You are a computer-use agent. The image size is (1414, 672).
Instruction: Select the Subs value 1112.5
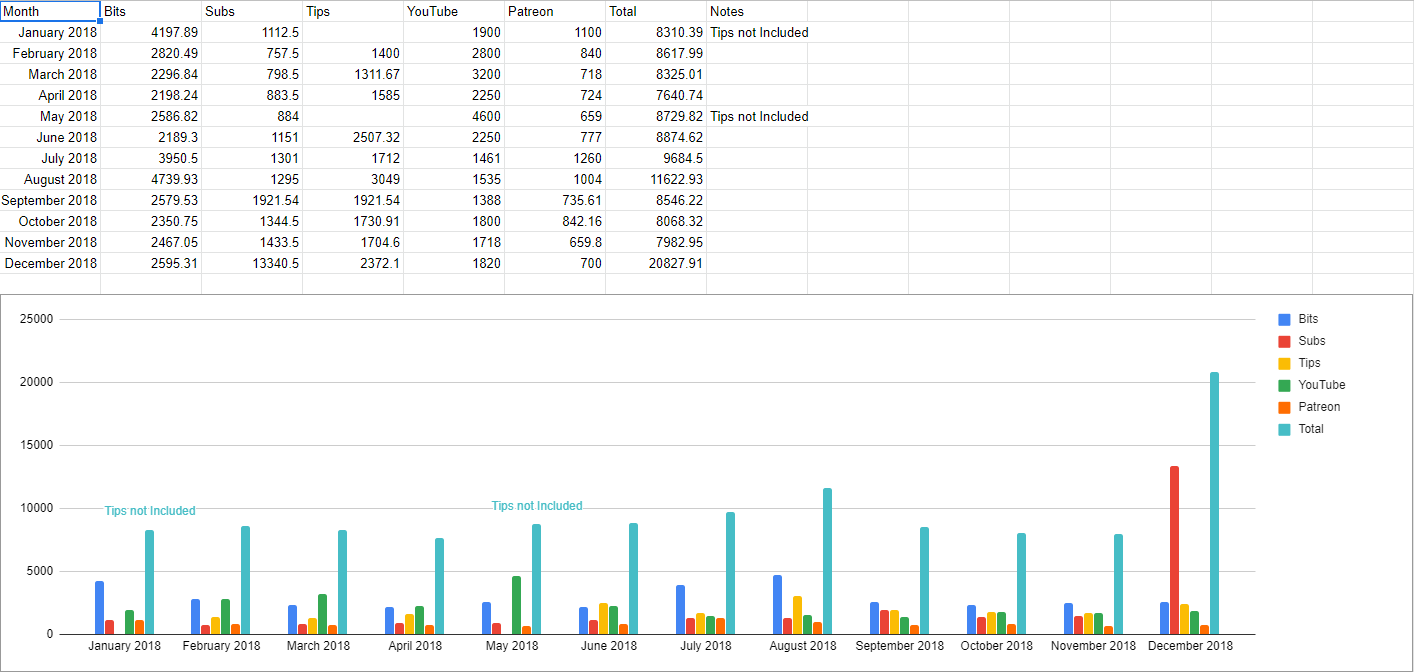252,32
